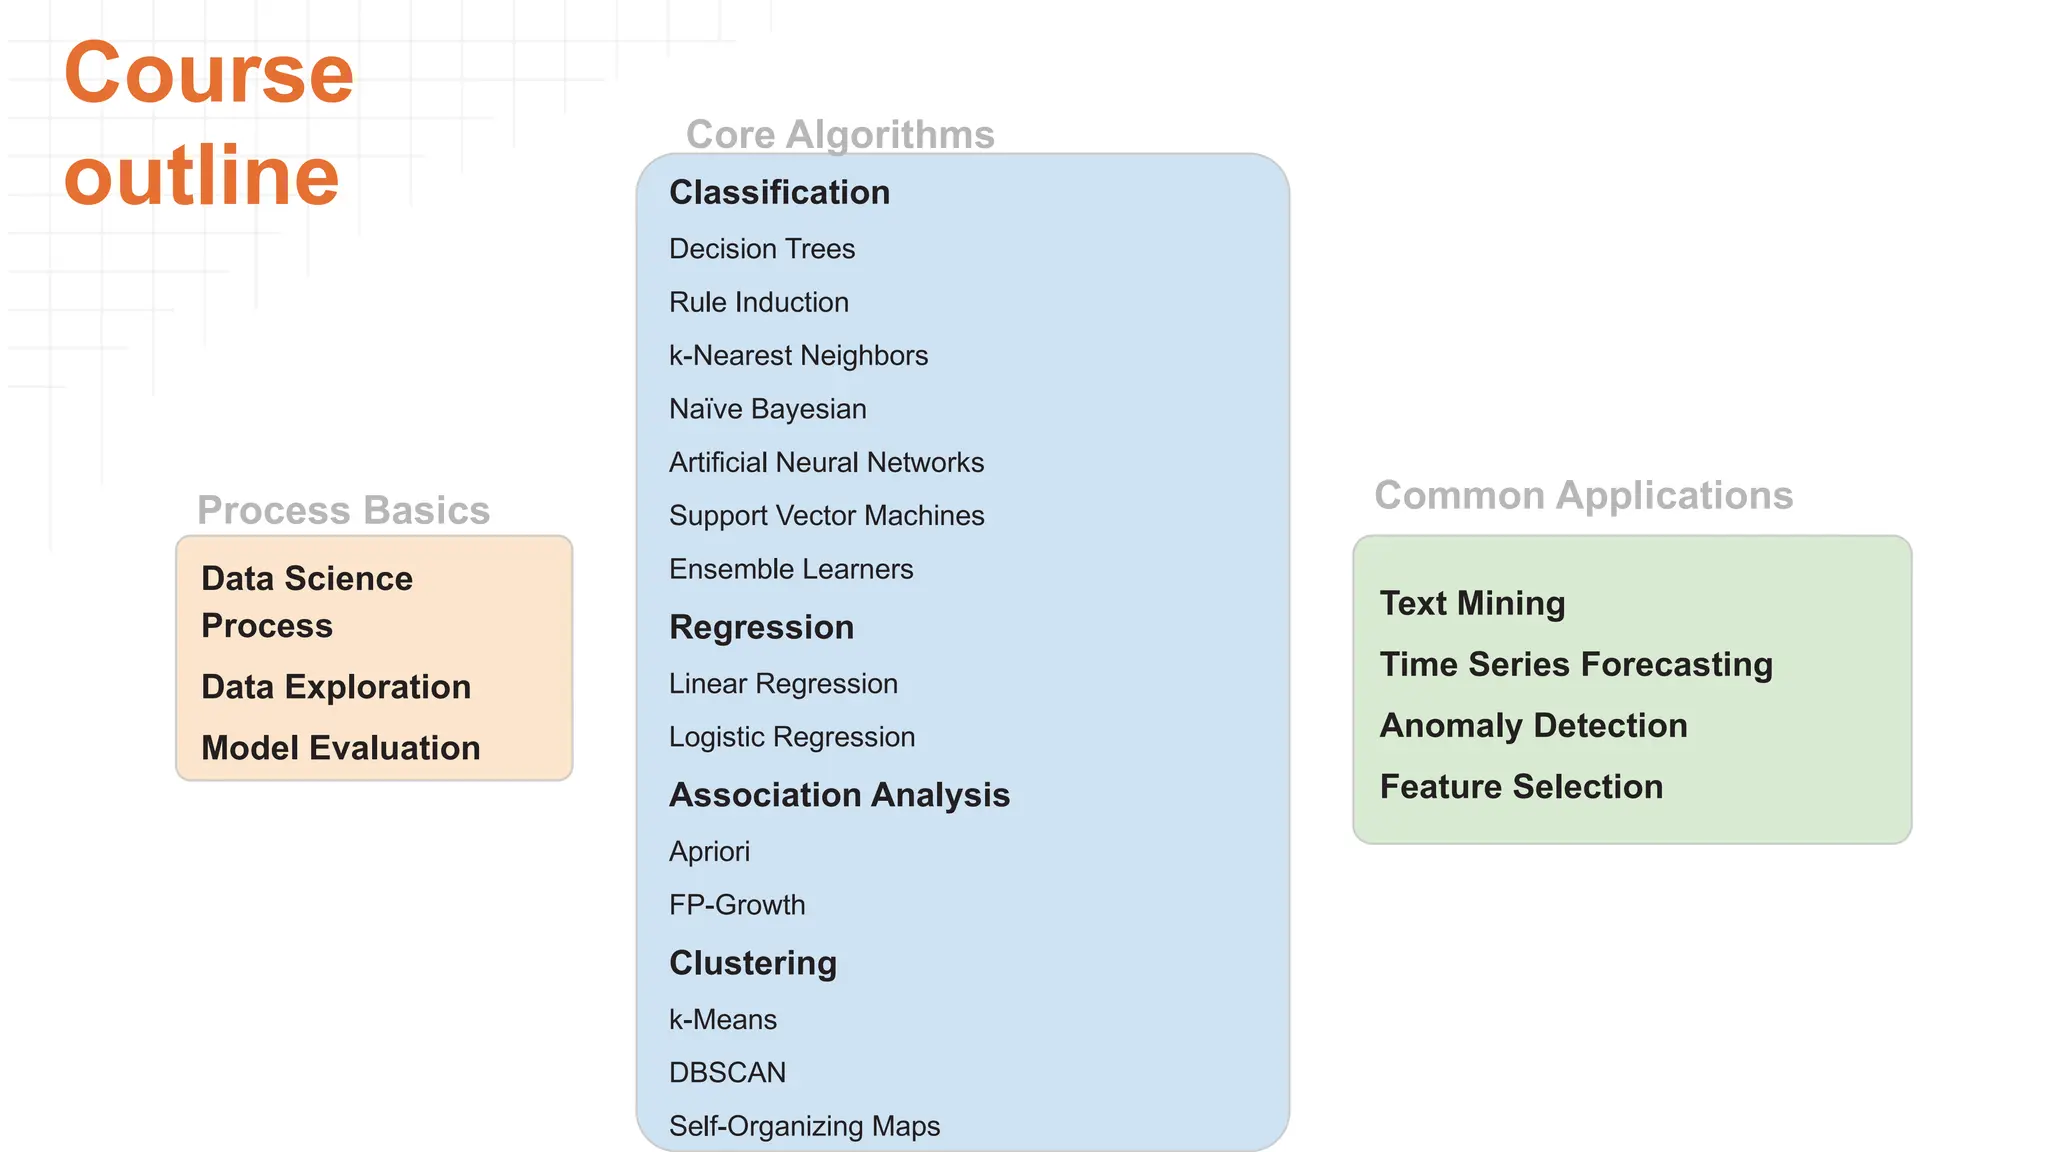Viewport: 2048px width, 1152px height.
Task: Select Anomaly Detection in Common Applications
Action: [x=1533, y=726]
